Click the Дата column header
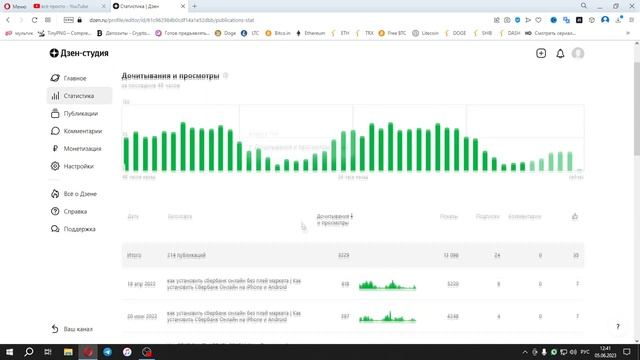Viewport: 640px width, 360px height. tap(133, 216)
